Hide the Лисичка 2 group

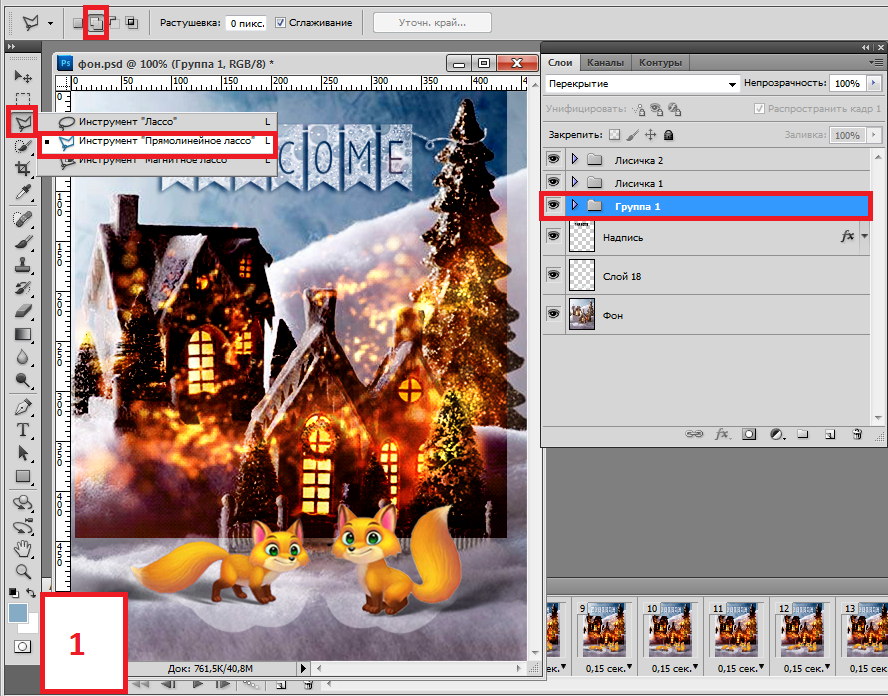click(553, 160)
